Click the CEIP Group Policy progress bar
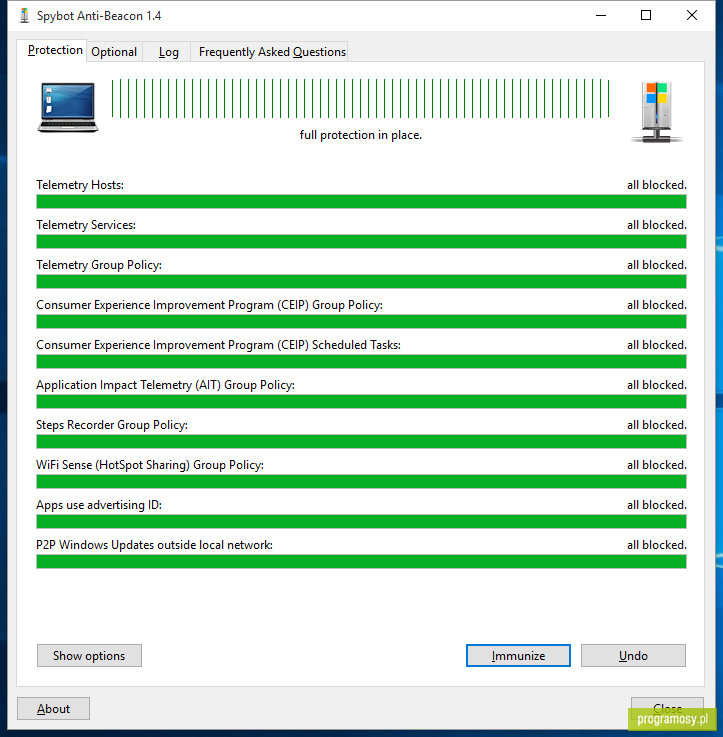Image resolution: width=723 pixels, height=737 pixels. click(x=361, y=321)
